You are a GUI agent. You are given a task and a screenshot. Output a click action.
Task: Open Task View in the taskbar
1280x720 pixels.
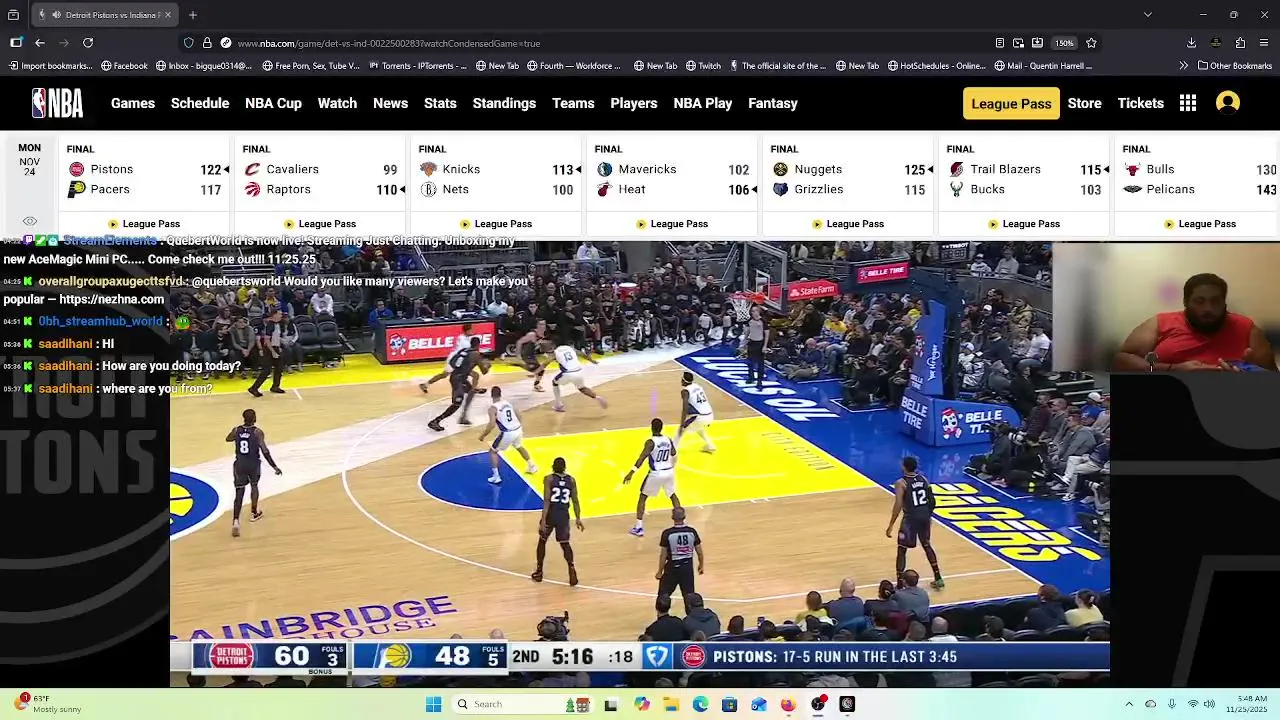tap(611, 704)
